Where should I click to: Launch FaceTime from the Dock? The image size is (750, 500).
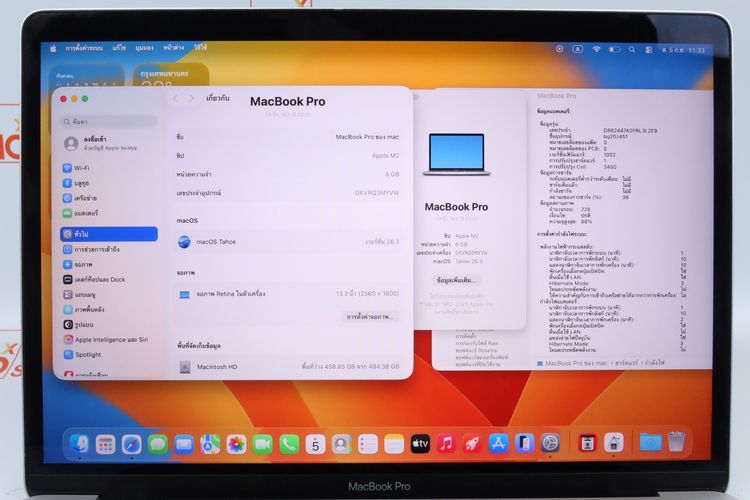click(263, 444)
